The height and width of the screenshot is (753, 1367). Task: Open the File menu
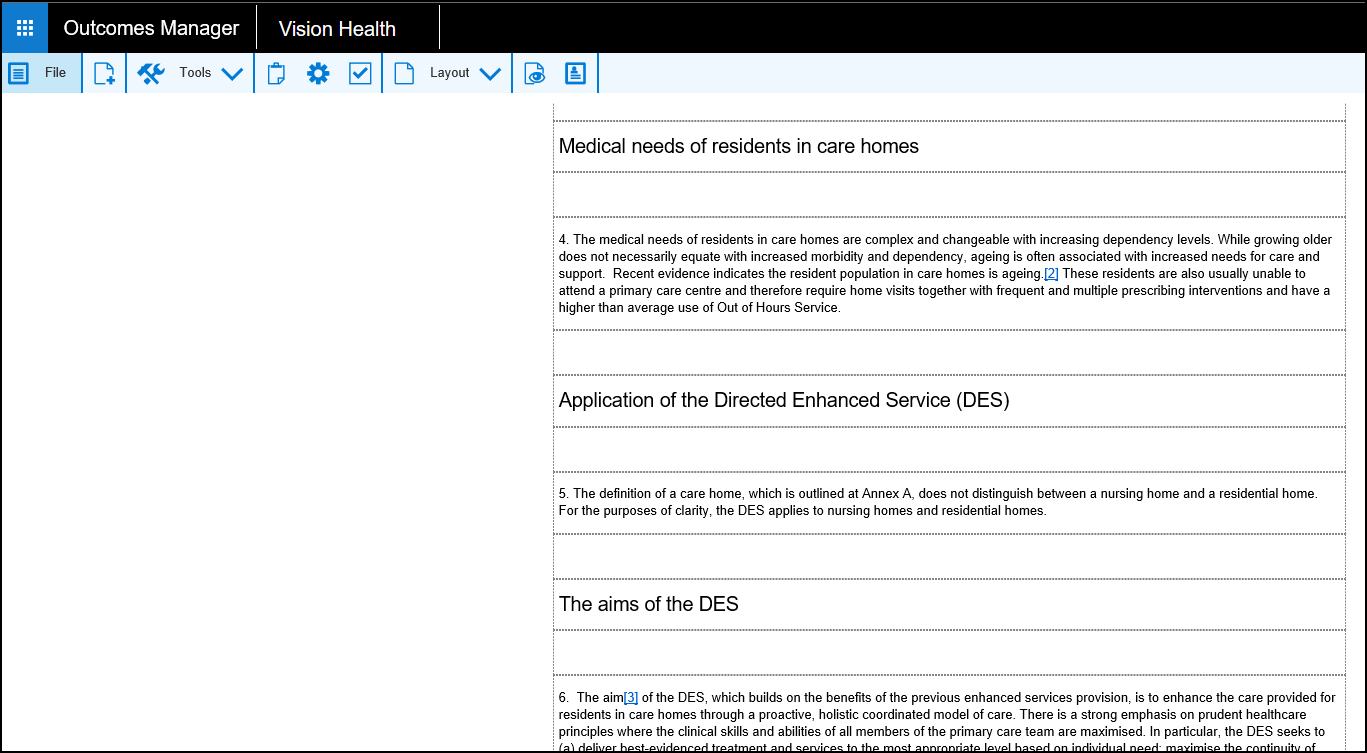55,73
